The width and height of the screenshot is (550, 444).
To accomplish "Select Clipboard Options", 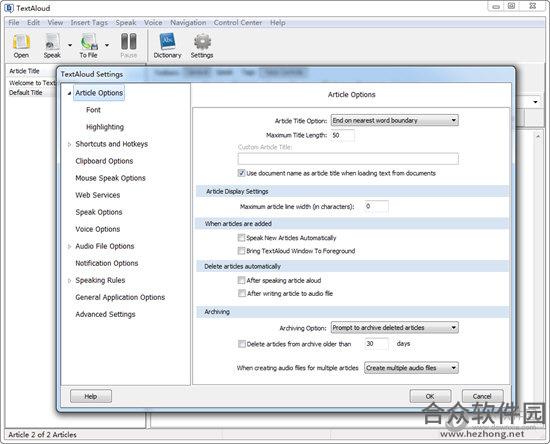I will [x=104, y=161].
